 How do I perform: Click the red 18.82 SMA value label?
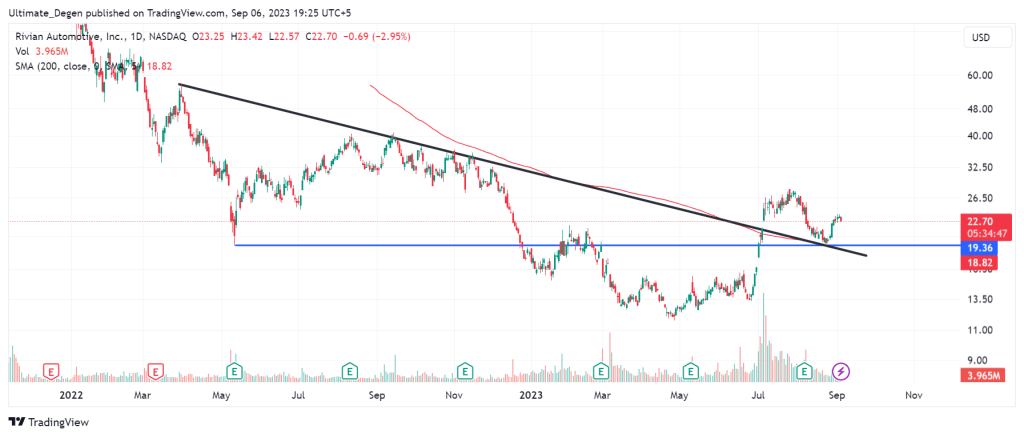tap(980, 263)
